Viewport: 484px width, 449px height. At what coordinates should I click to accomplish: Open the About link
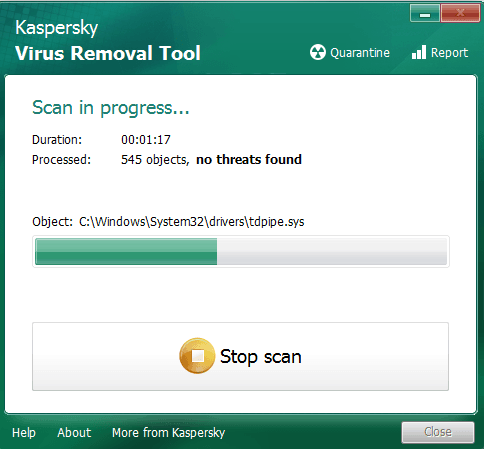point(74,433)
